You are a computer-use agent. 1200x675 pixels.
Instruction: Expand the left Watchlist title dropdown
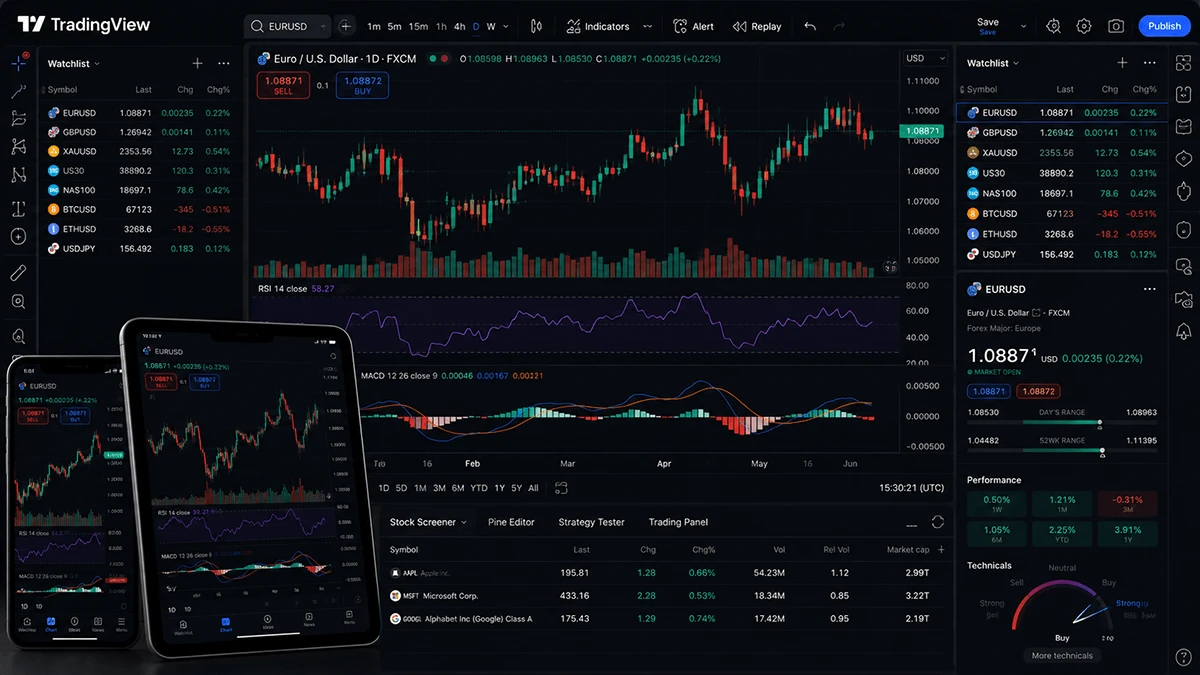click(95, 63)
